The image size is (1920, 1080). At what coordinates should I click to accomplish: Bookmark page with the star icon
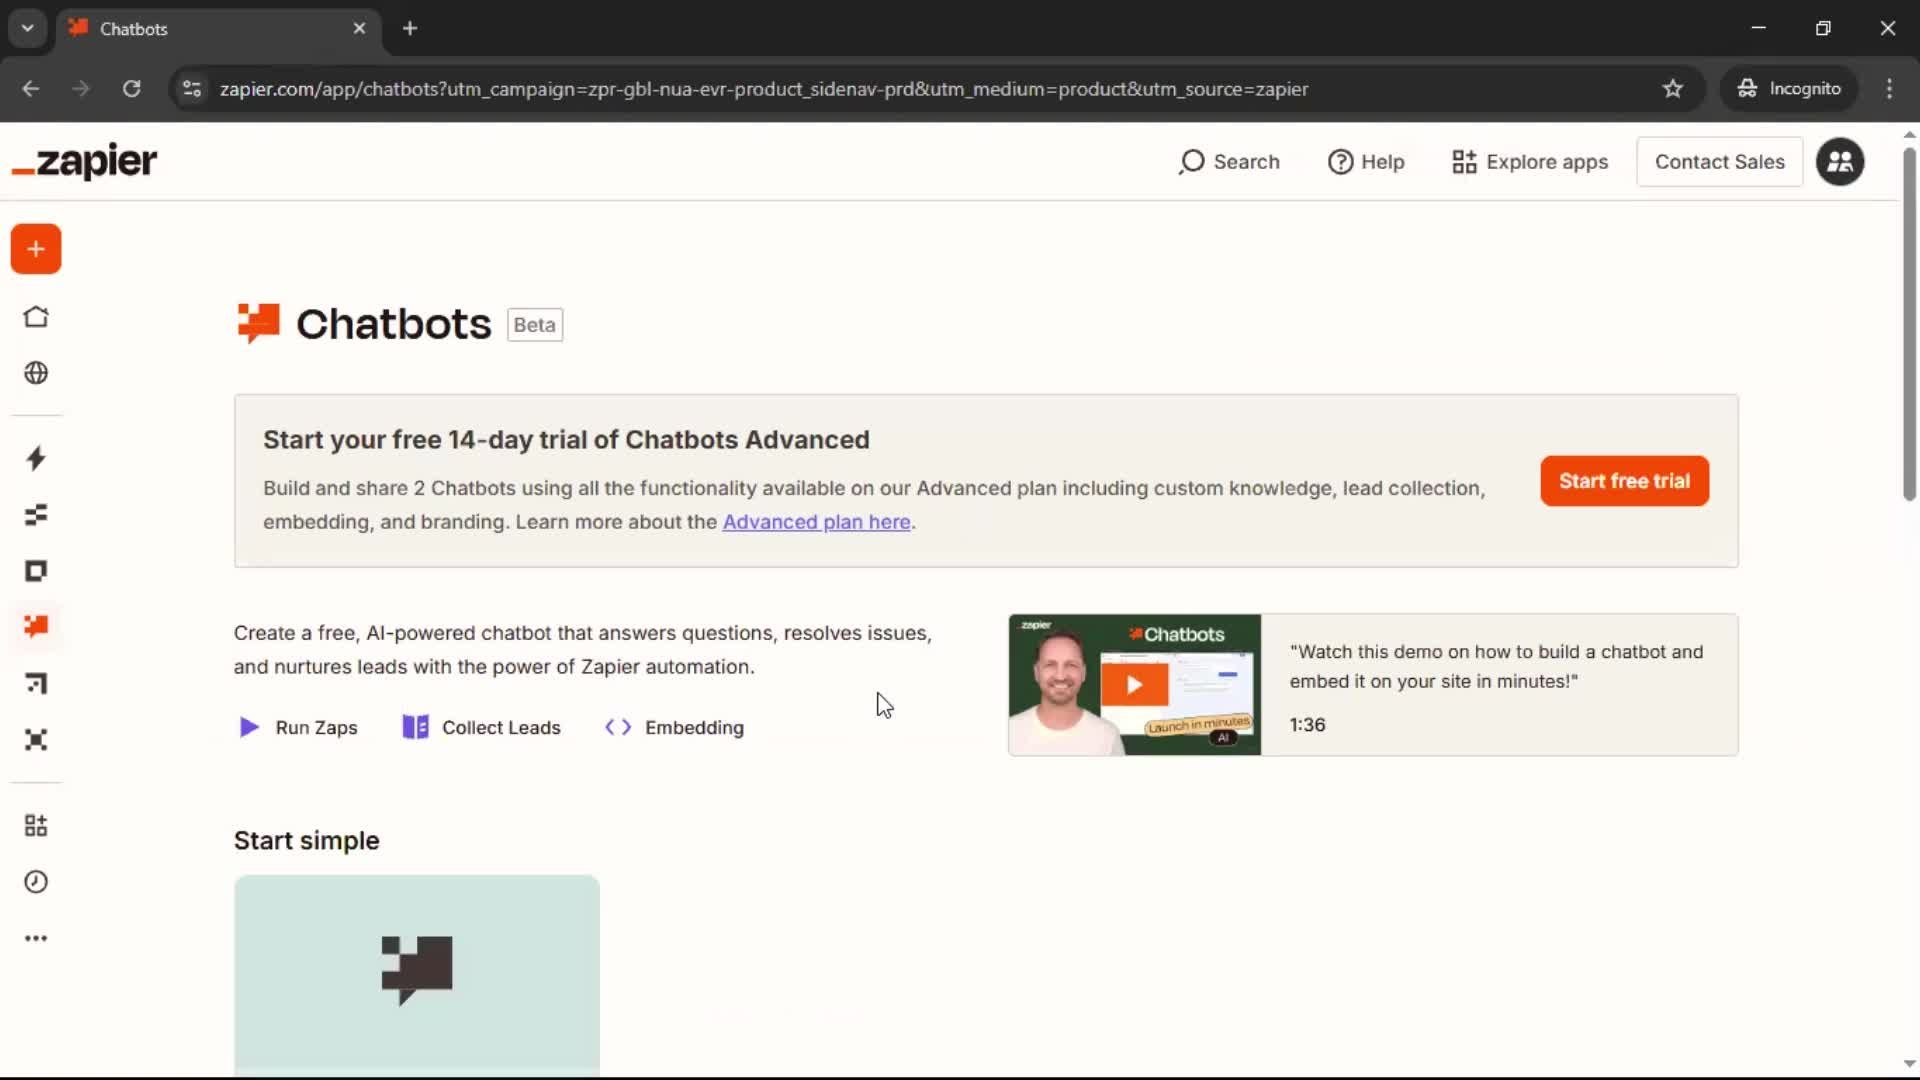click(1672, 89)
